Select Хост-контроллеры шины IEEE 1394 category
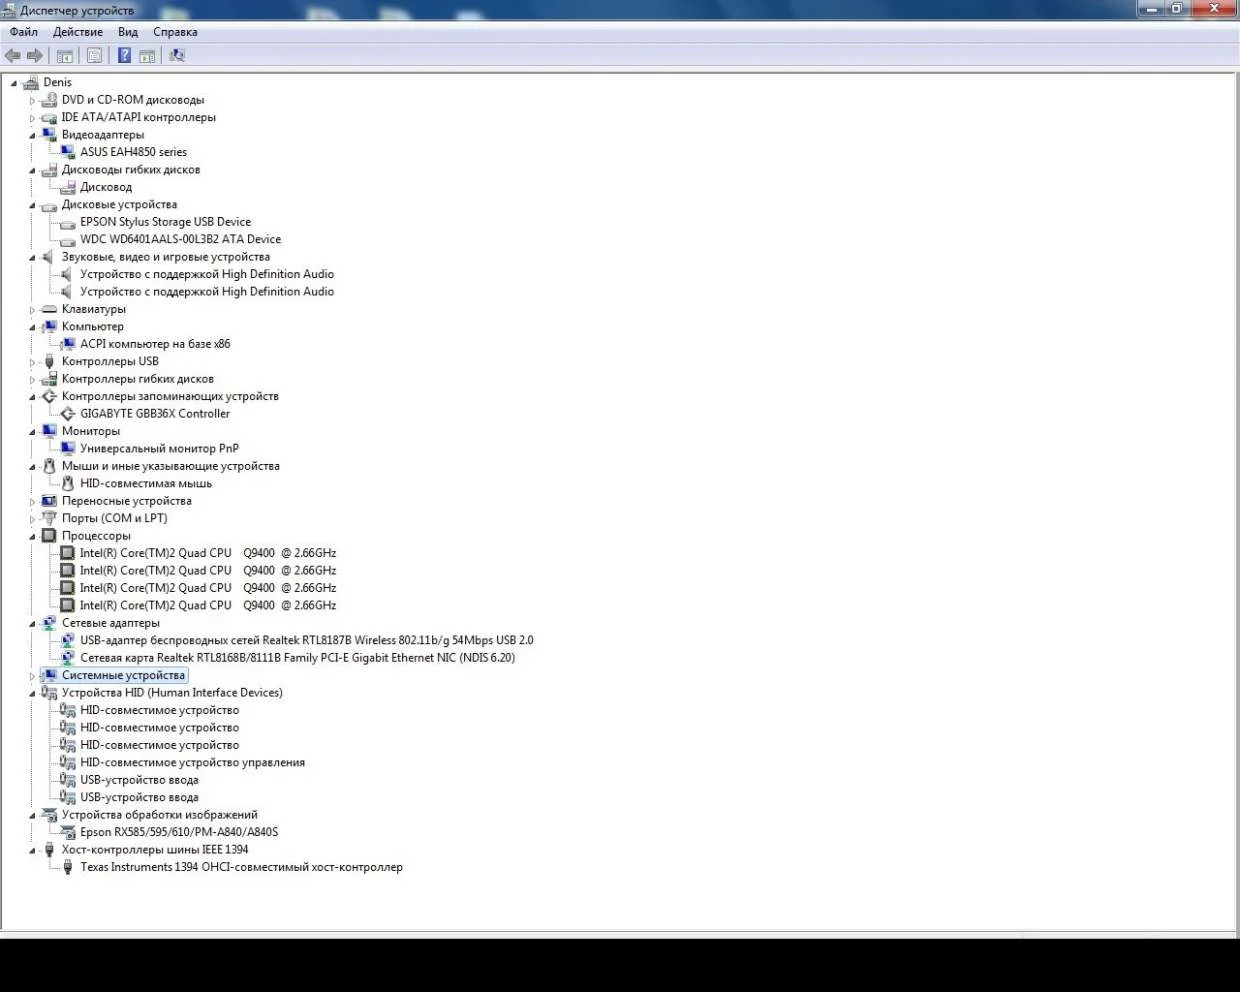 coord(155,850)
